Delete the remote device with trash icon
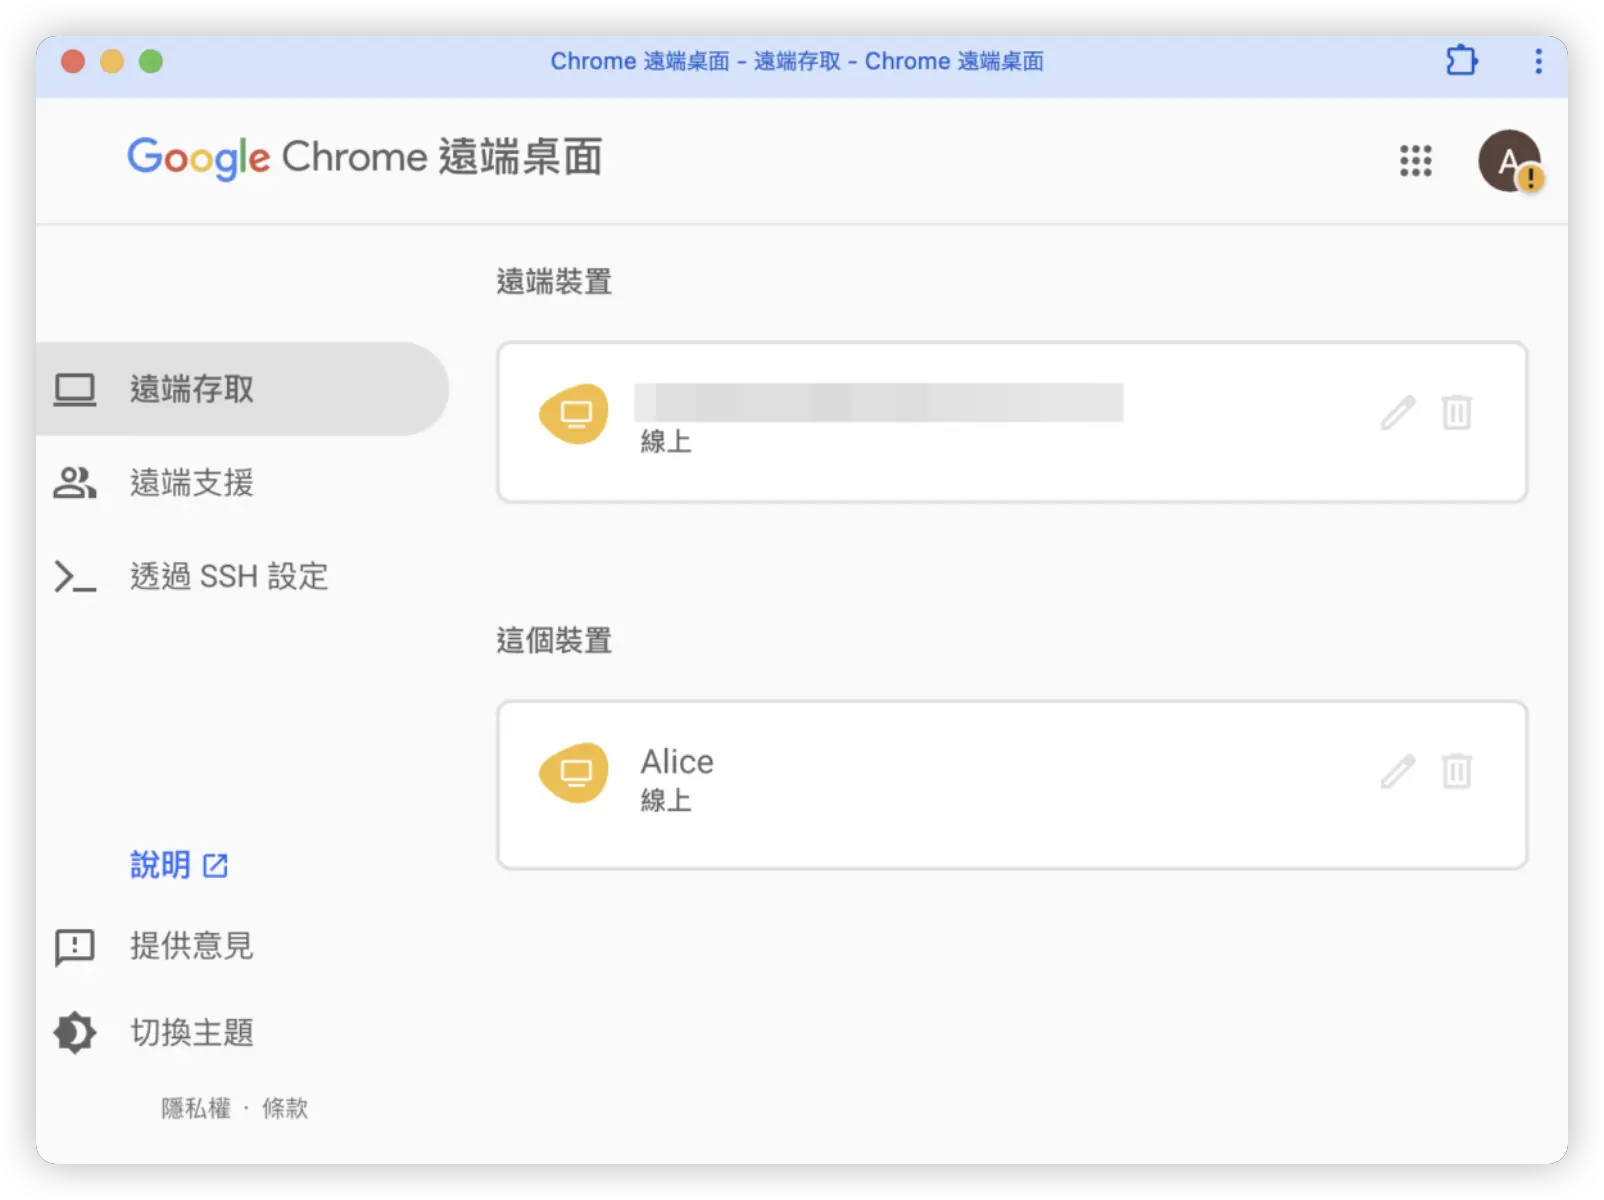The width and height of the screenshot is (1604, 1200). tap(1457, 412)
